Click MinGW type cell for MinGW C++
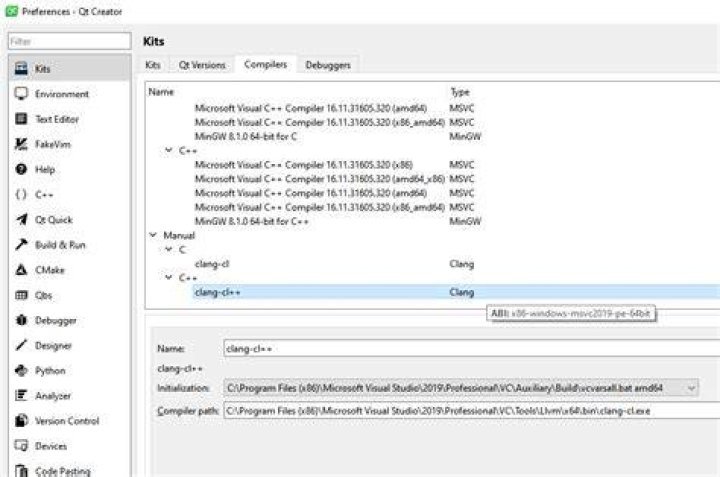 pos(465,221)
